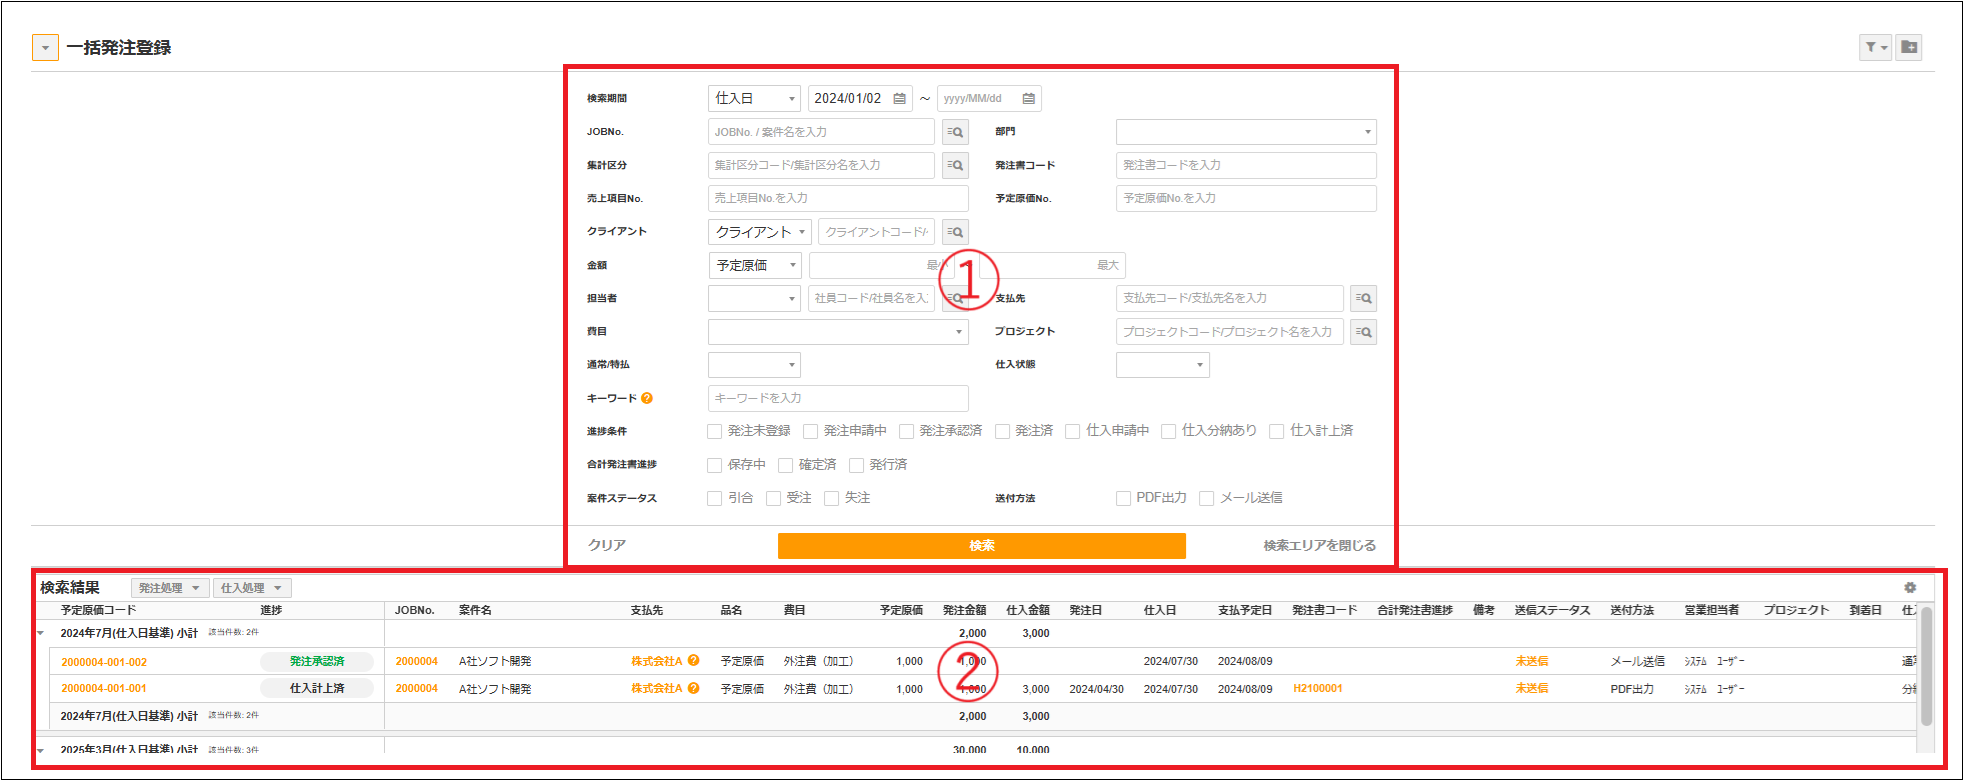The width and height of the screenshot is (1968, 781).
Task: Open the 発注処理 menu
Action: (x=169, y=588)
